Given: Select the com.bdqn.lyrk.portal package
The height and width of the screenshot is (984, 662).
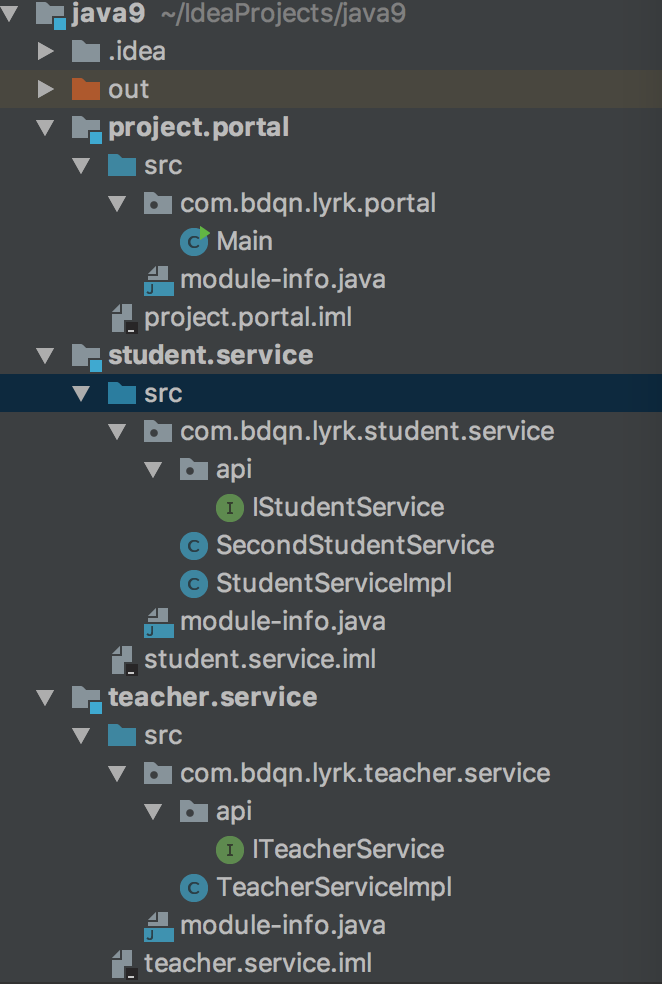Looking at the screenshot, I should (x=307, y=204).
